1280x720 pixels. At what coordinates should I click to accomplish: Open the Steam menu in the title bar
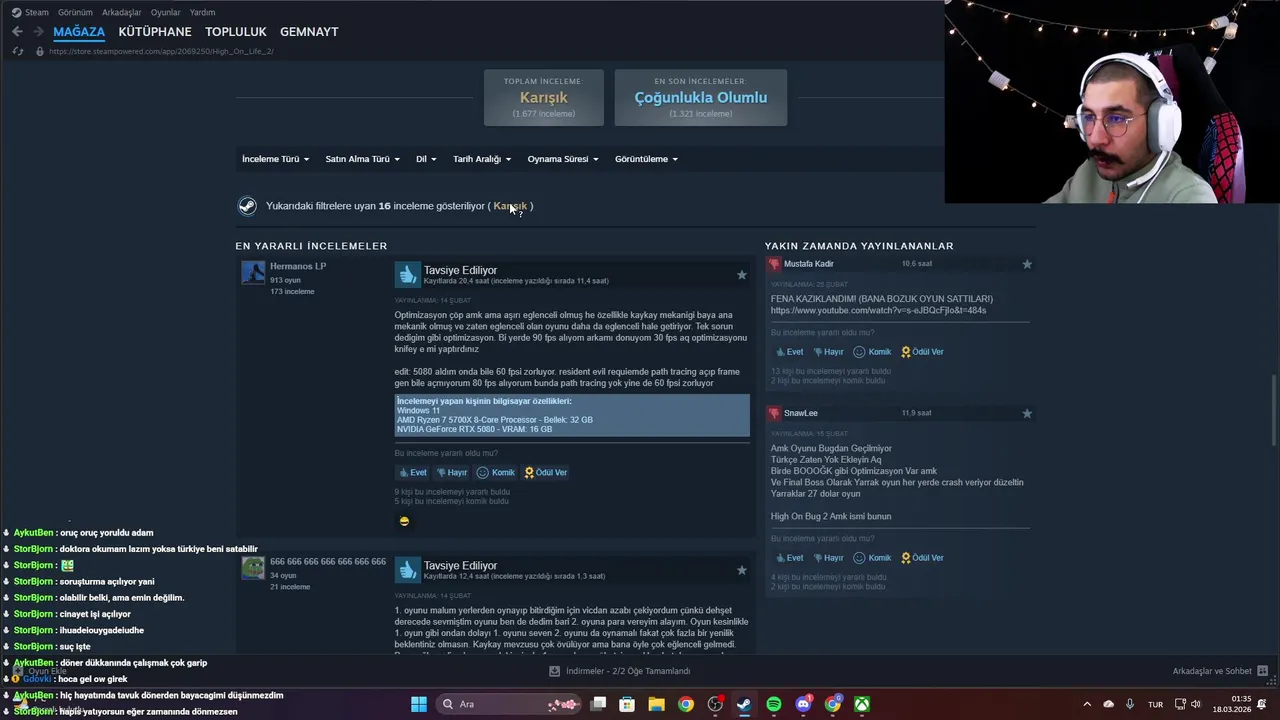pos(30,12)
